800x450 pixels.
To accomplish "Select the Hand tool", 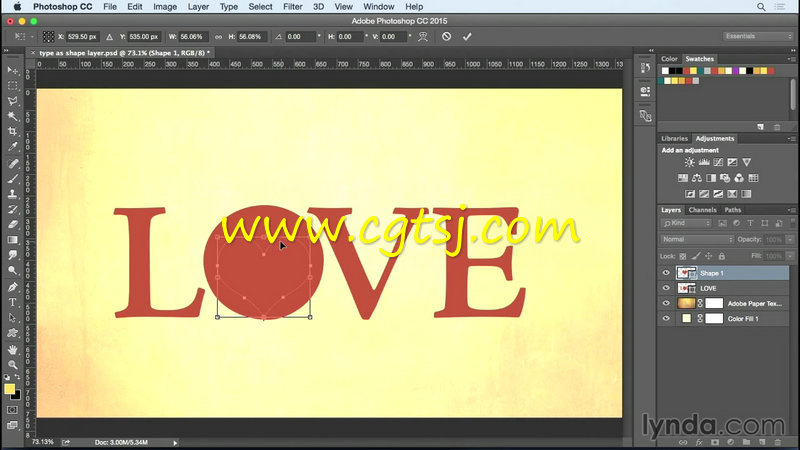I will coord(12,349).
